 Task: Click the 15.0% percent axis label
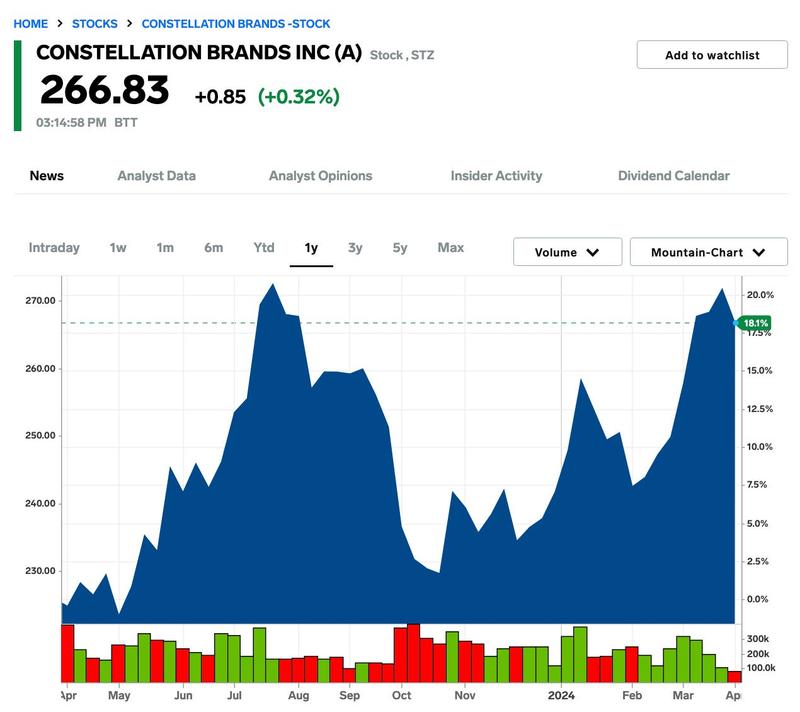760,371
